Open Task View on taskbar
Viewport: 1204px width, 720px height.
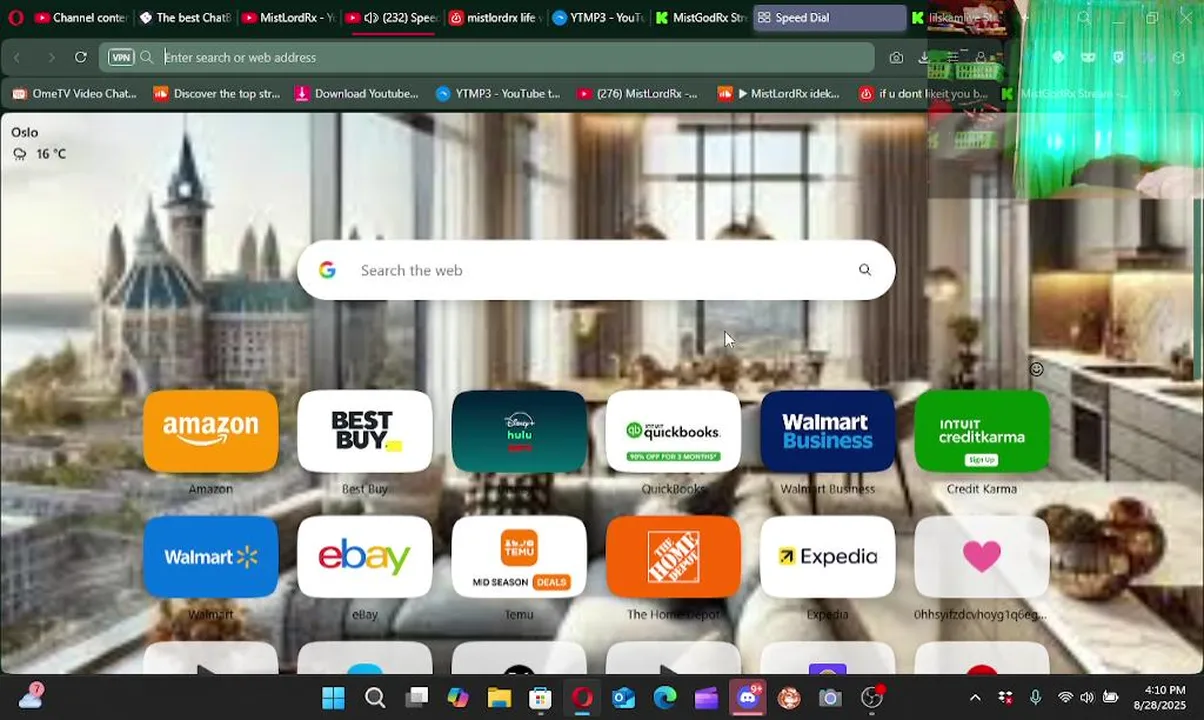(x=417, y=697)
